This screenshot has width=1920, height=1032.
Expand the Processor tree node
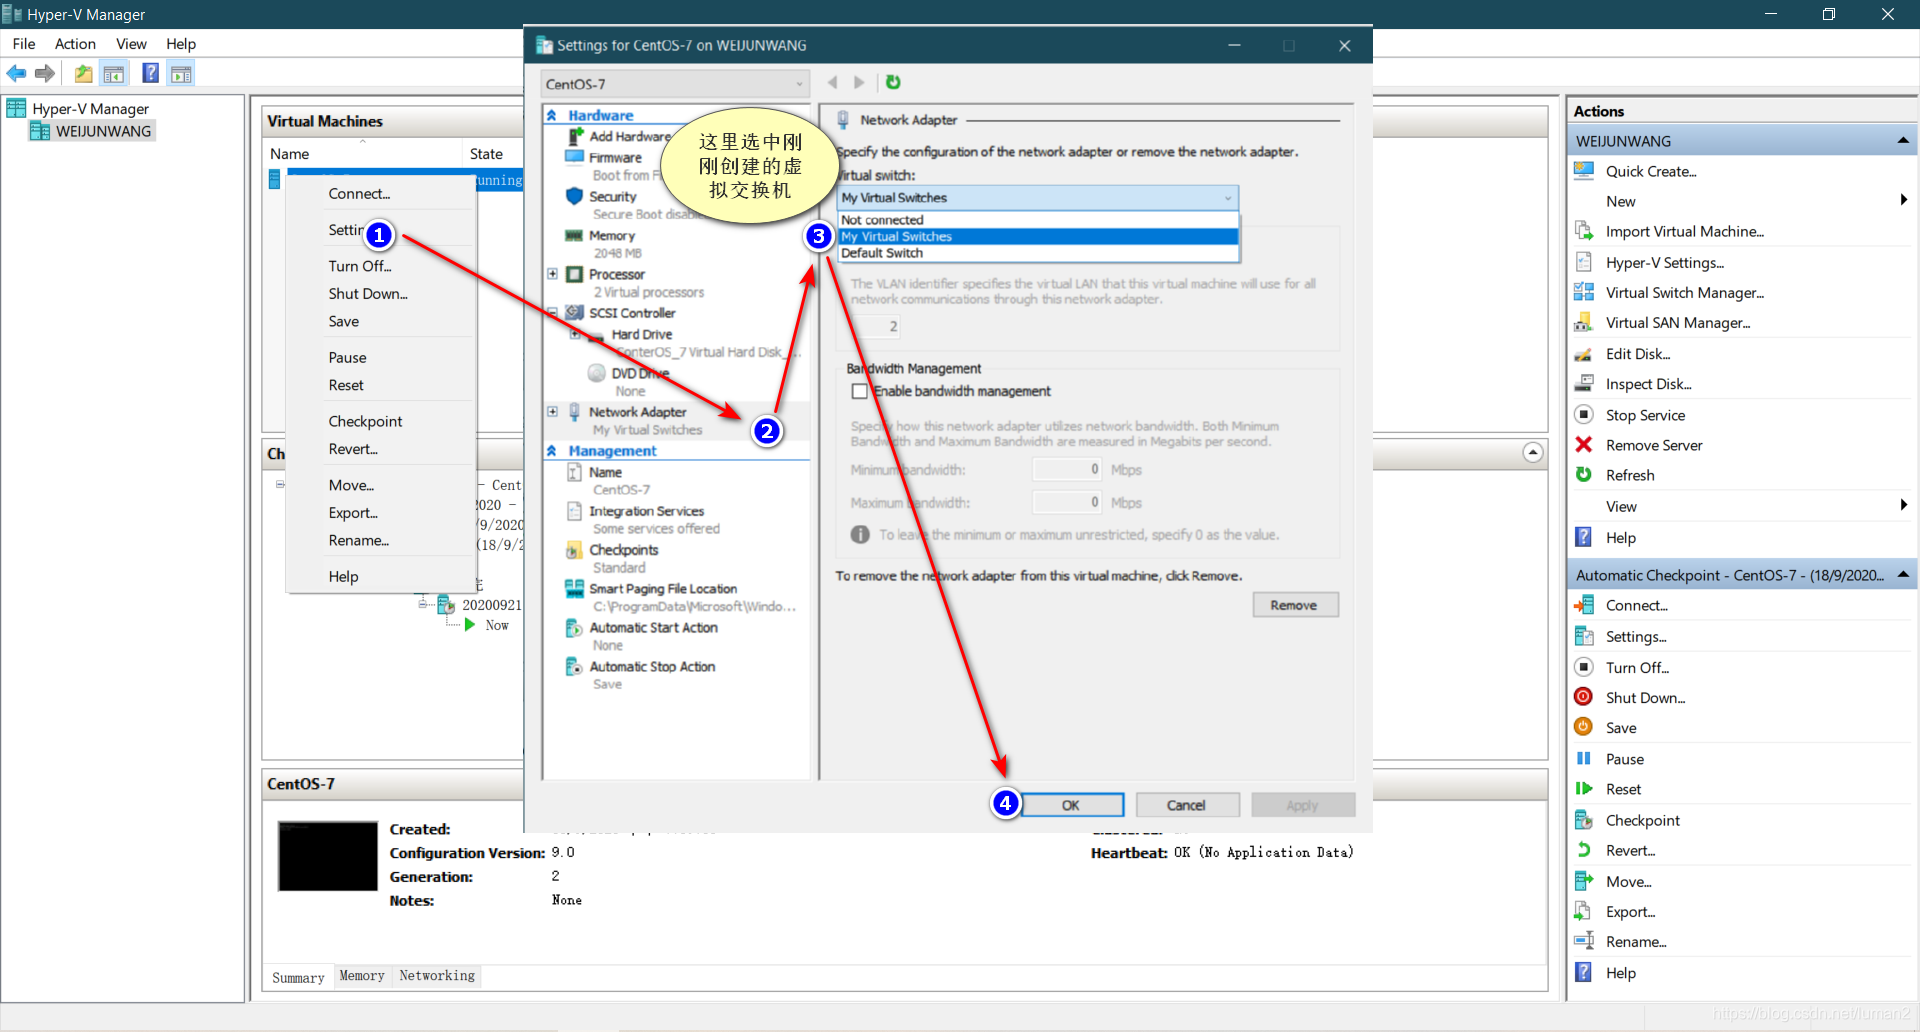pyautogui.click(x=552, y=273)
